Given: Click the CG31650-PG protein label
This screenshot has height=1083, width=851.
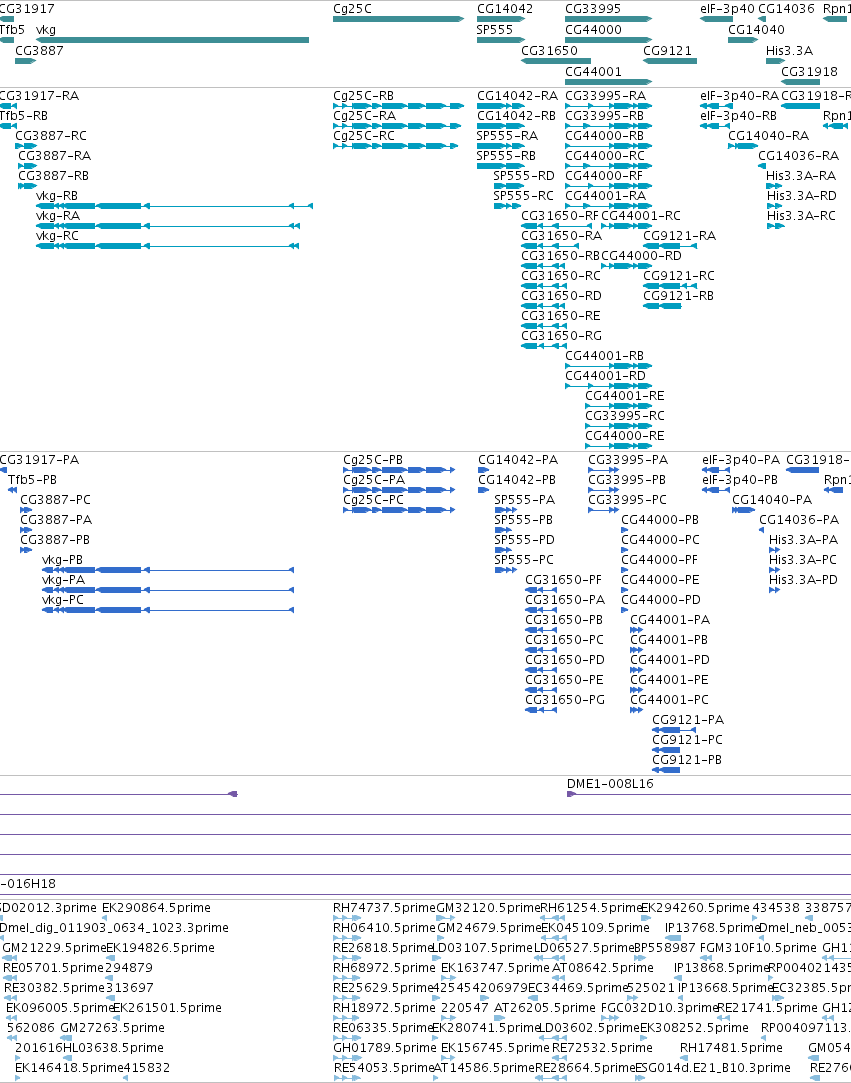Looking at the screenshot, I should point(565,700).
